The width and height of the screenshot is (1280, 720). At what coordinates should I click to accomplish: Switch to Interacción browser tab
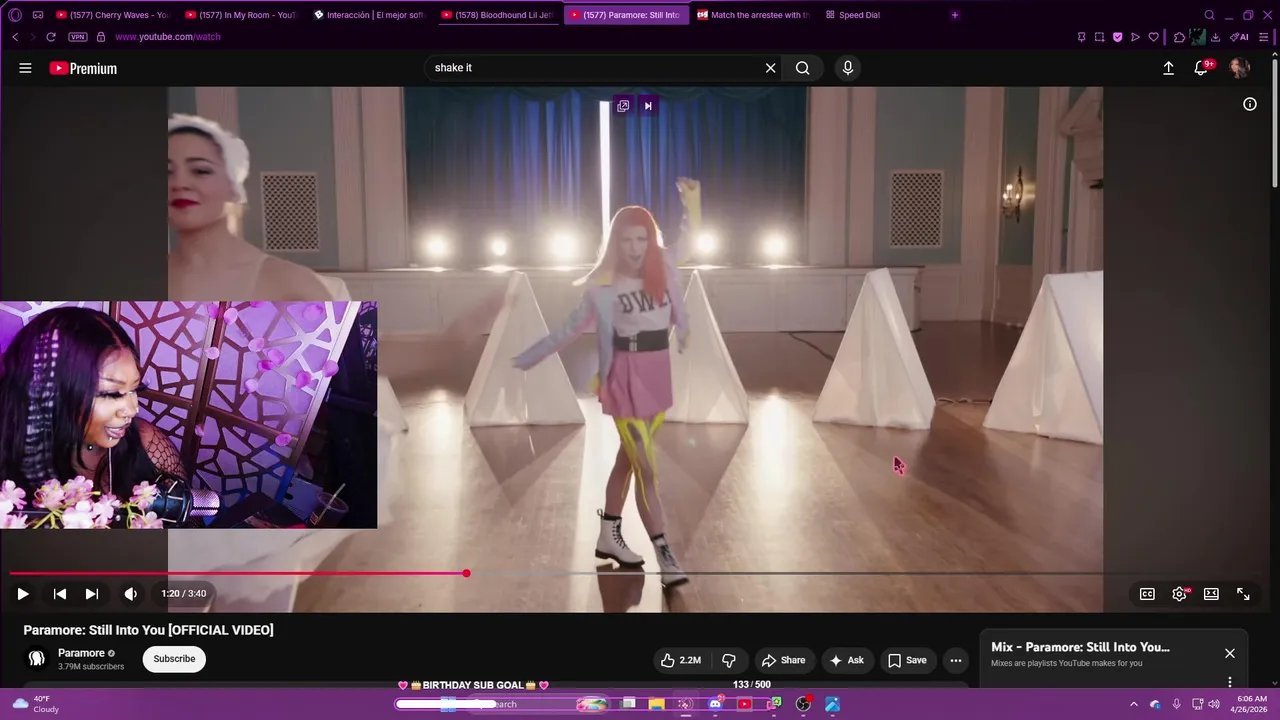point(369,15)
